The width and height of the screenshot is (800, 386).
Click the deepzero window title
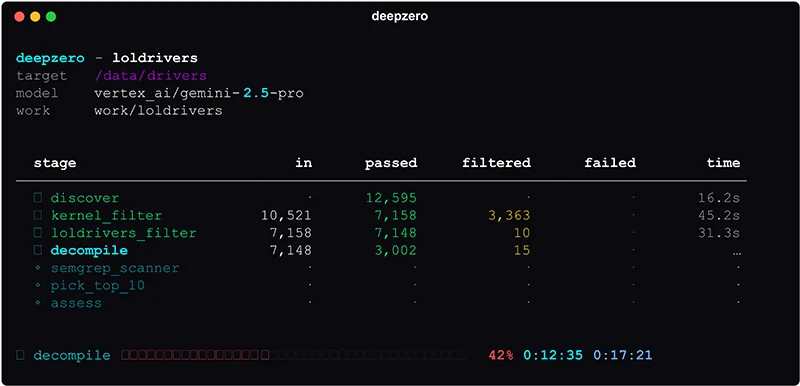point(399,16)
